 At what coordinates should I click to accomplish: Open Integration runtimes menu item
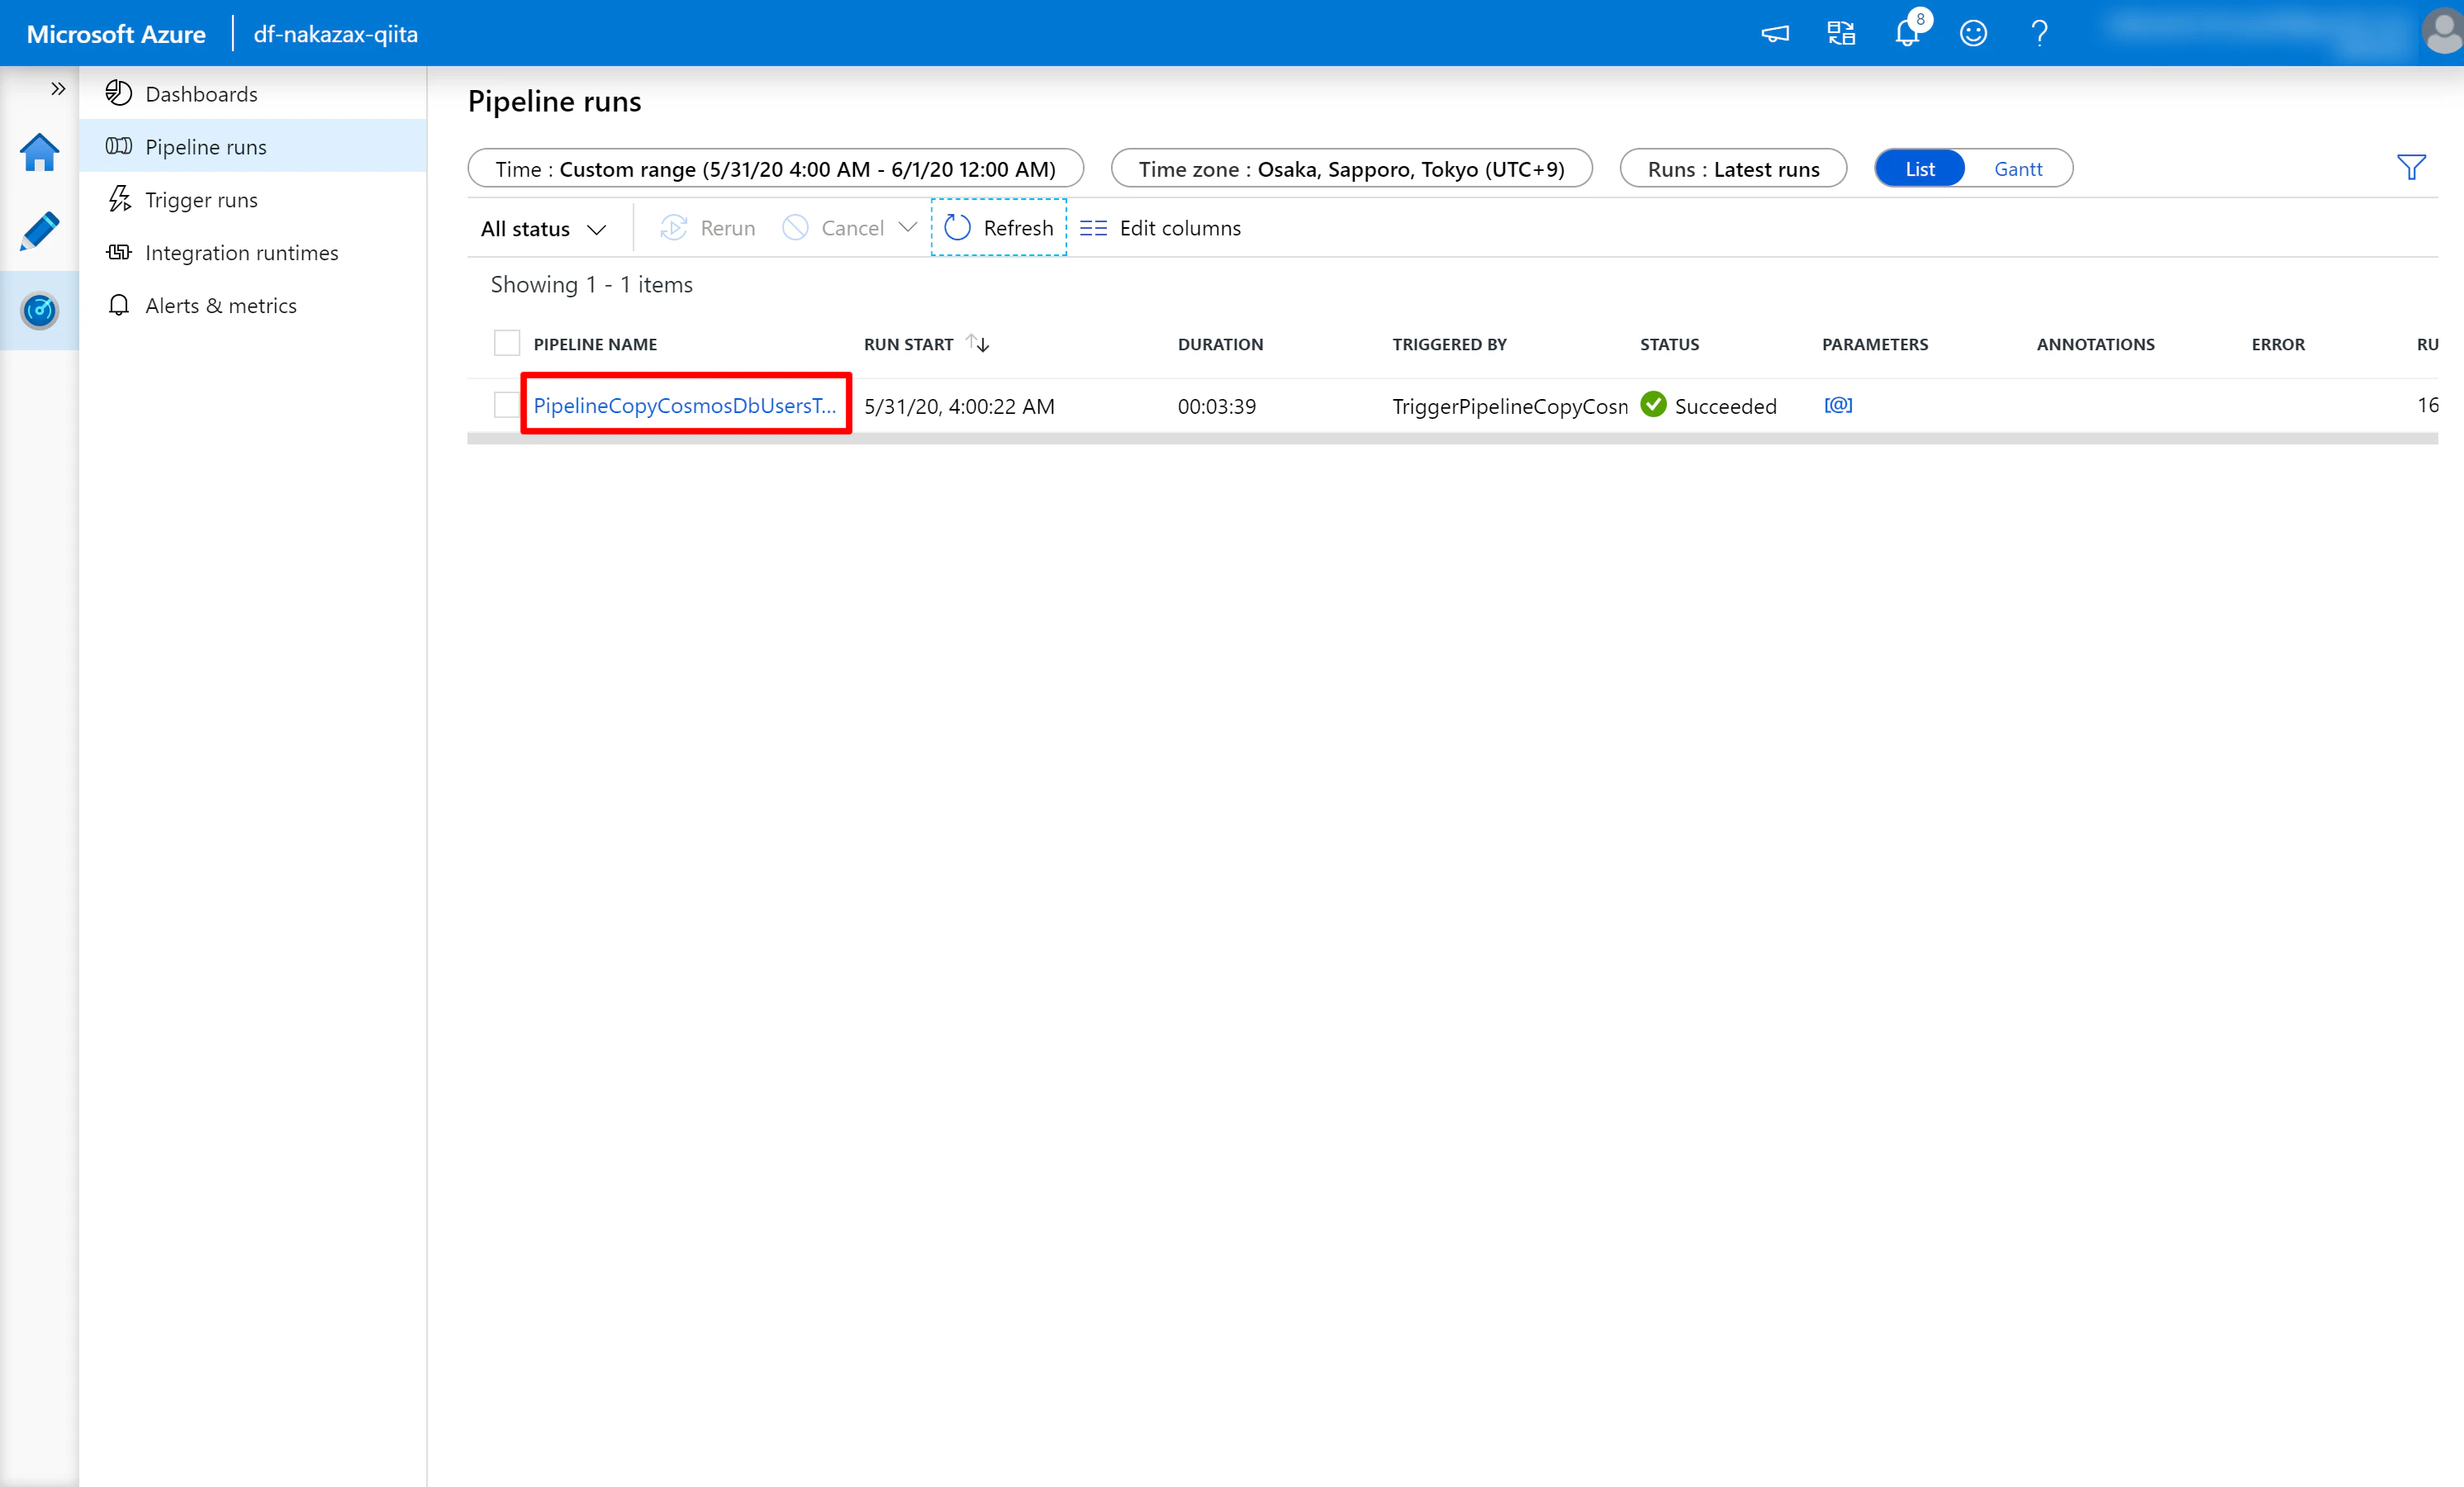tap(253, 252)
